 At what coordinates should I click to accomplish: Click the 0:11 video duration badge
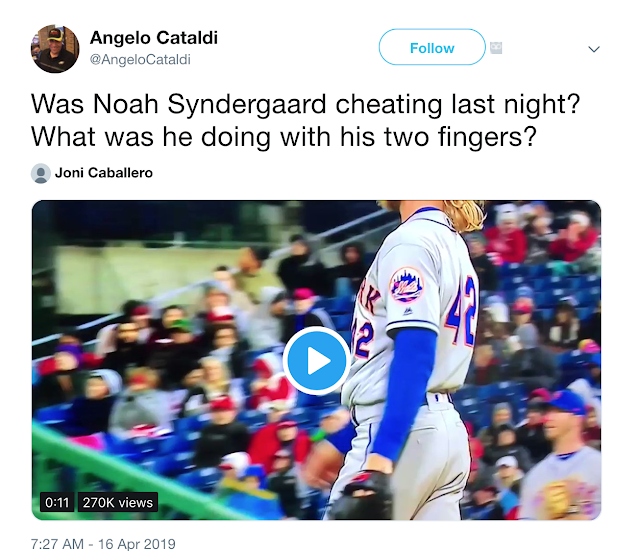pyautogui.click(x=57, y=502)
